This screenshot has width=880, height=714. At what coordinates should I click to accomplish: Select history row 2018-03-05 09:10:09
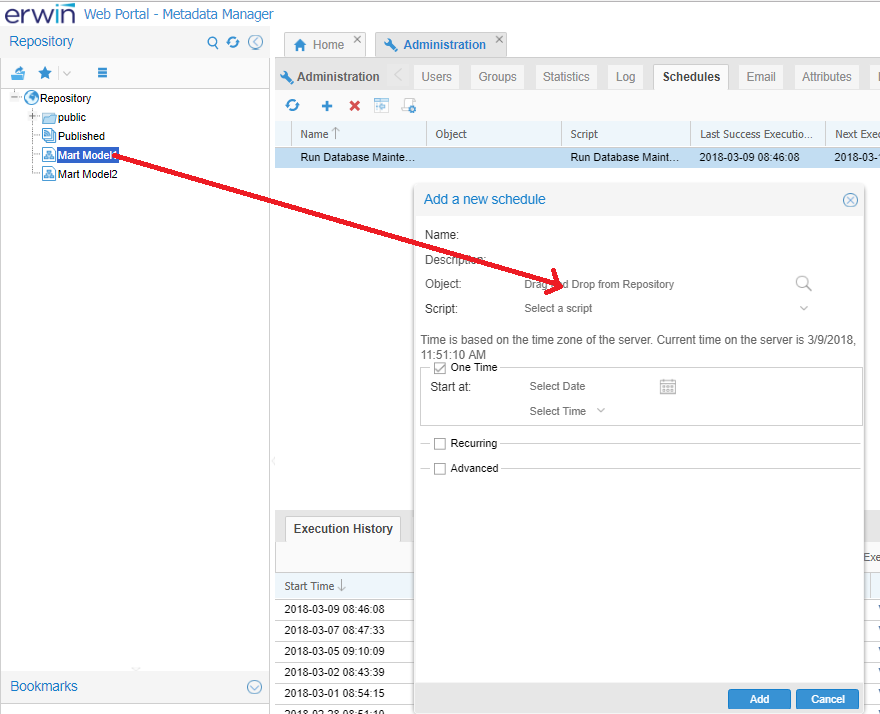pyautogui.click(x=344, y=651)
